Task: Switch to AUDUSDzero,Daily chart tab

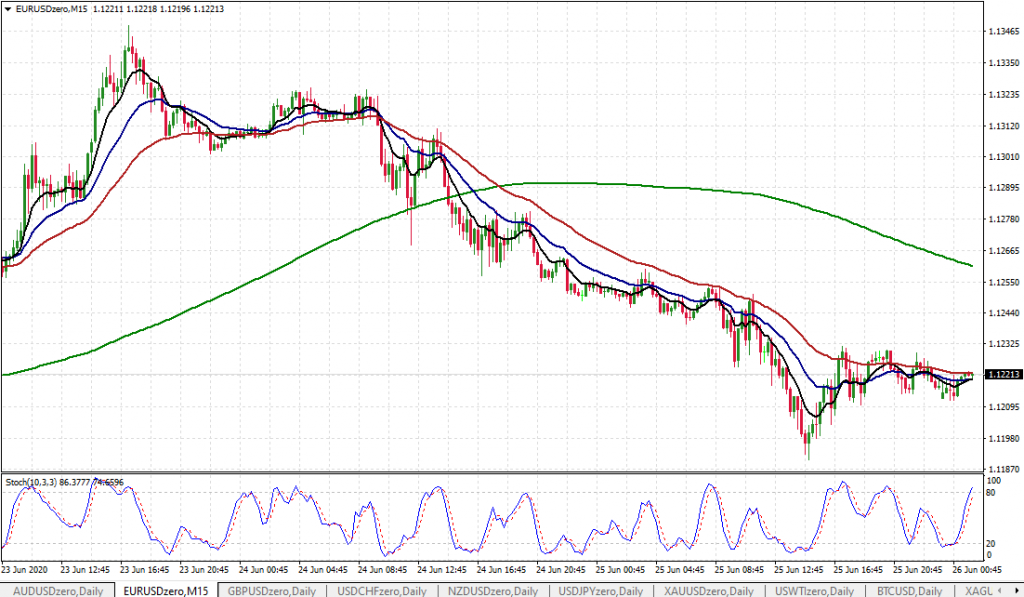Action: pos(56,590)
